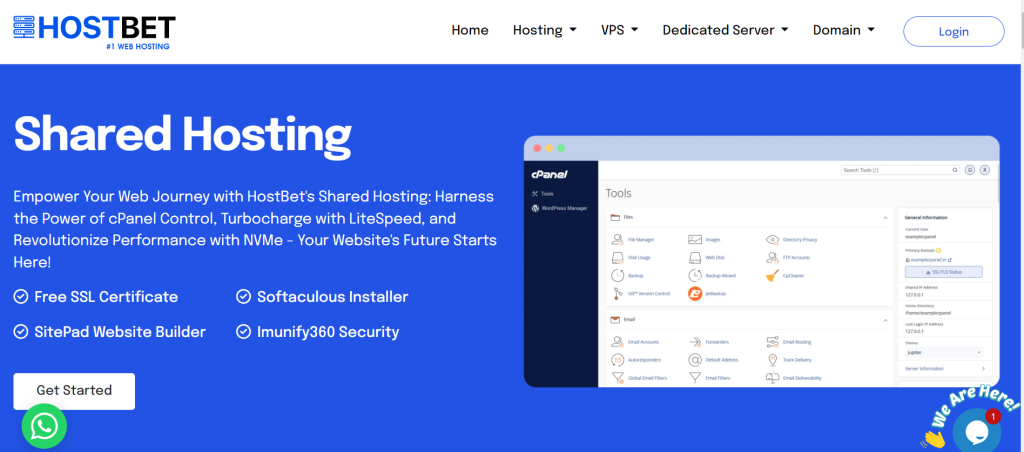
Task: Open the Email Routing icon
Action: pos(773,342)
